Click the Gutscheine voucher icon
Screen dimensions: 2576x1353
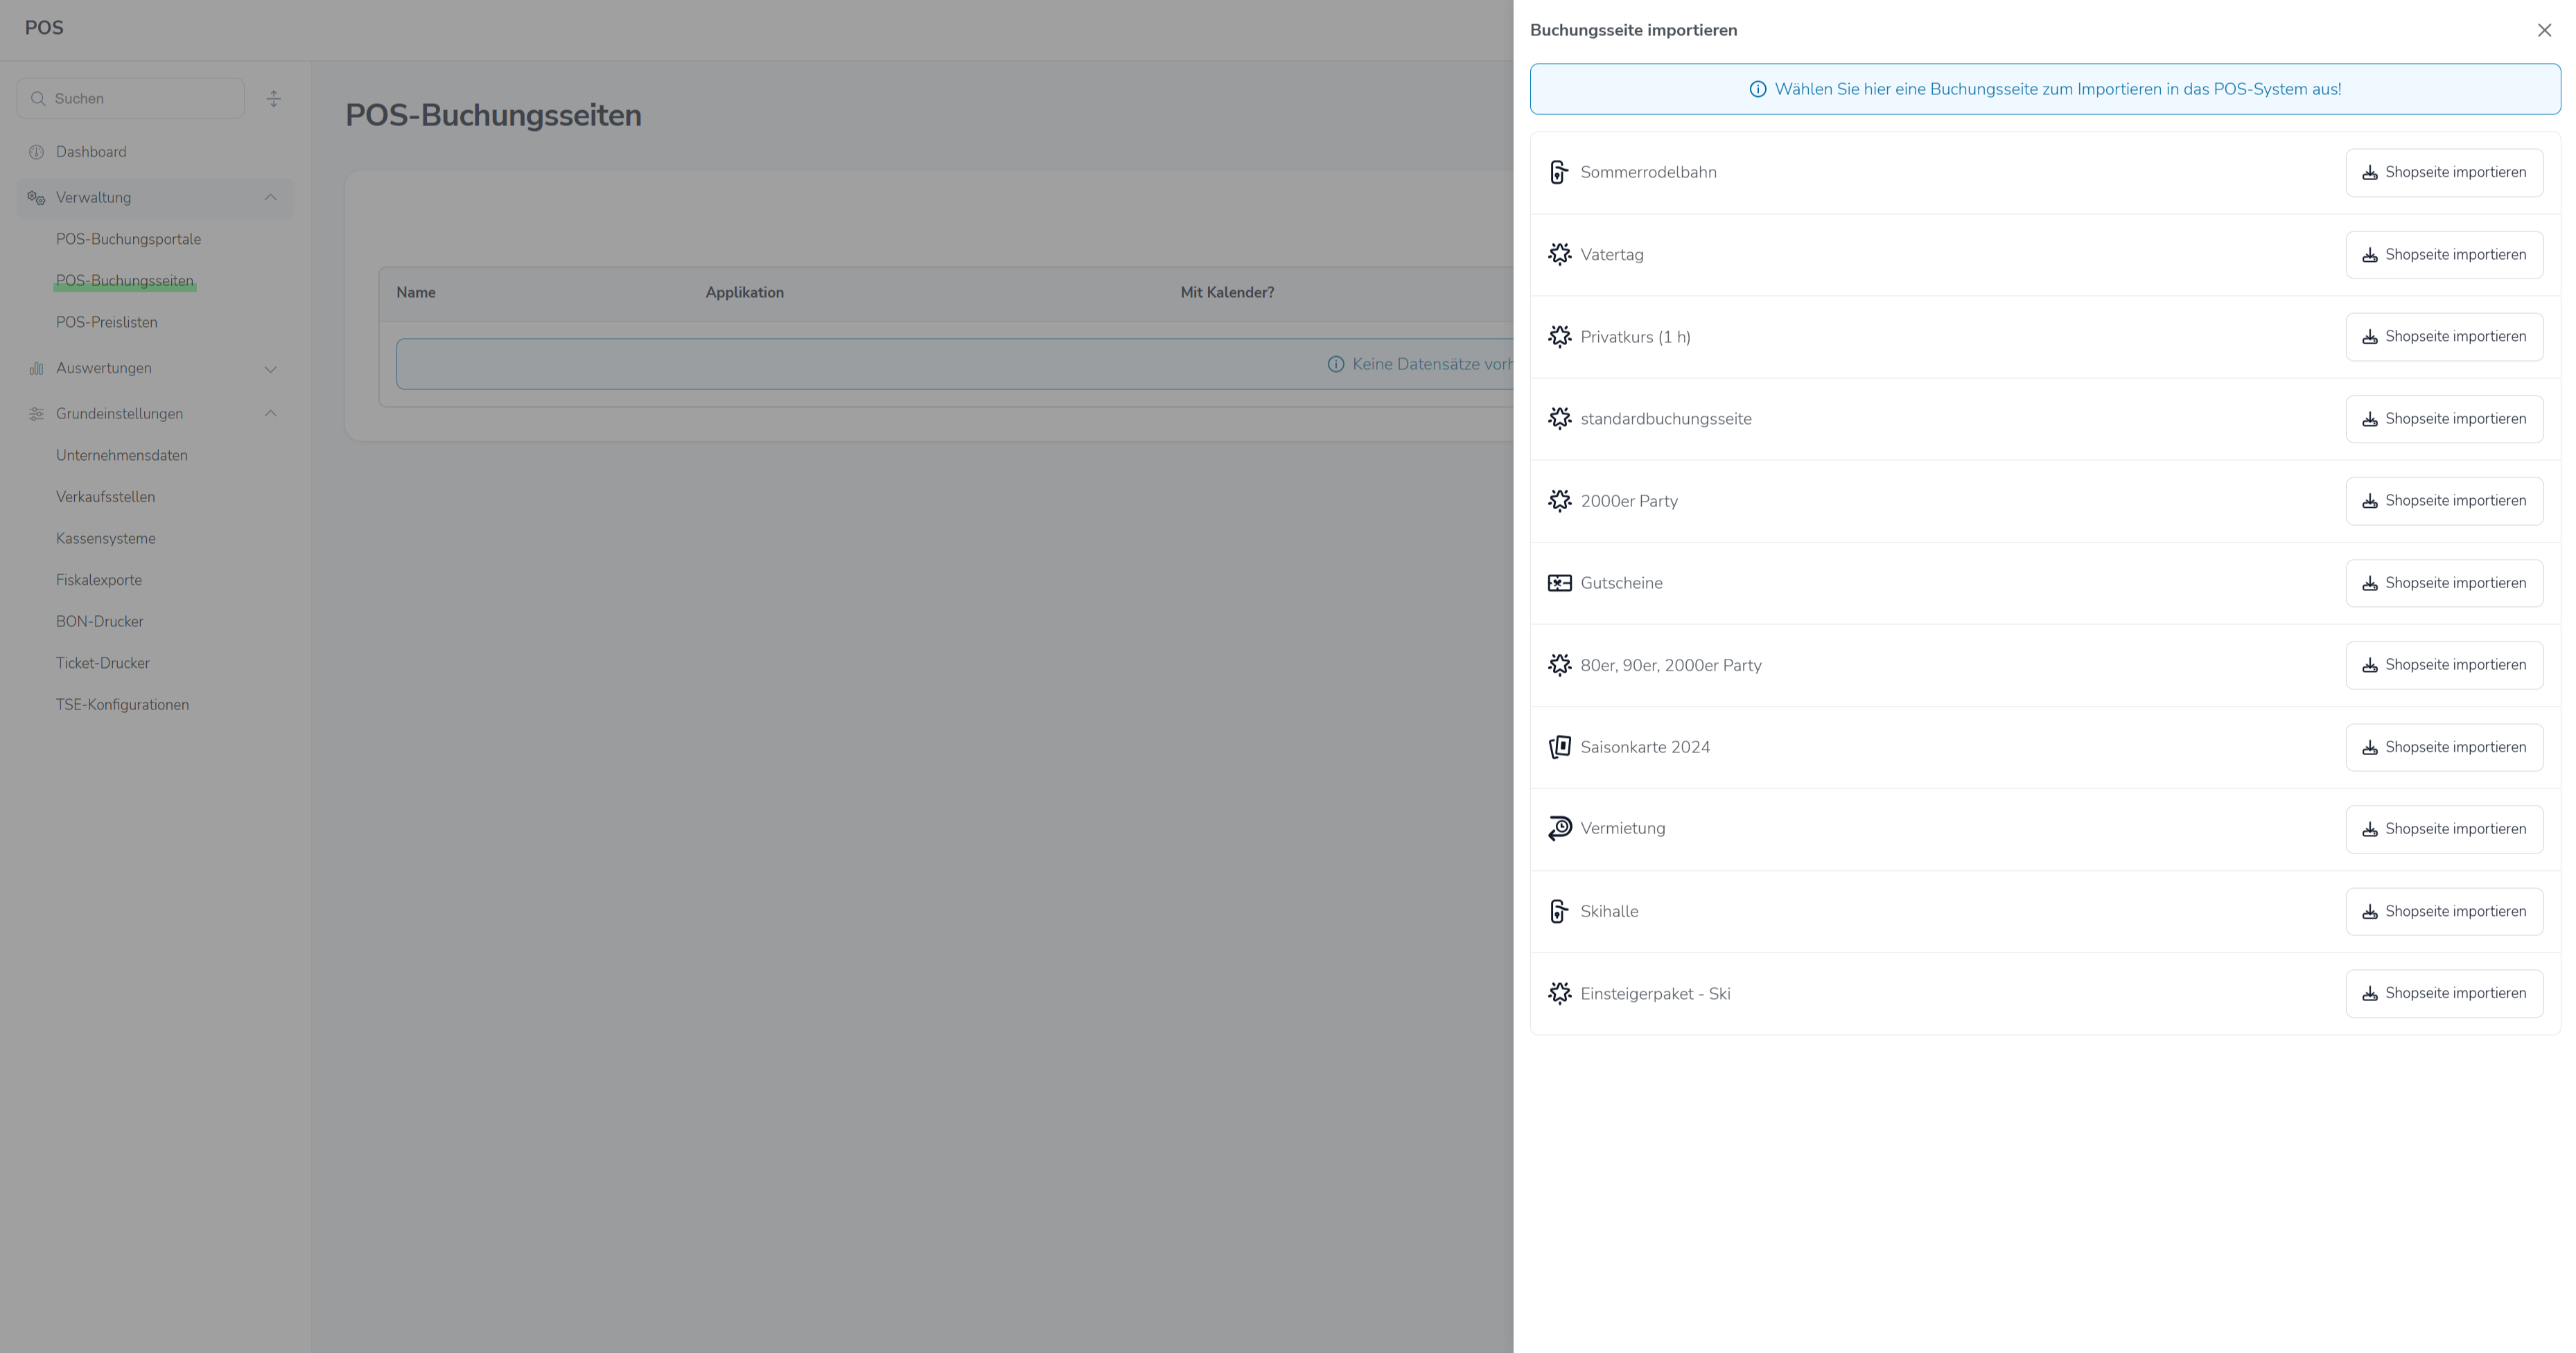coord(1559,583)
